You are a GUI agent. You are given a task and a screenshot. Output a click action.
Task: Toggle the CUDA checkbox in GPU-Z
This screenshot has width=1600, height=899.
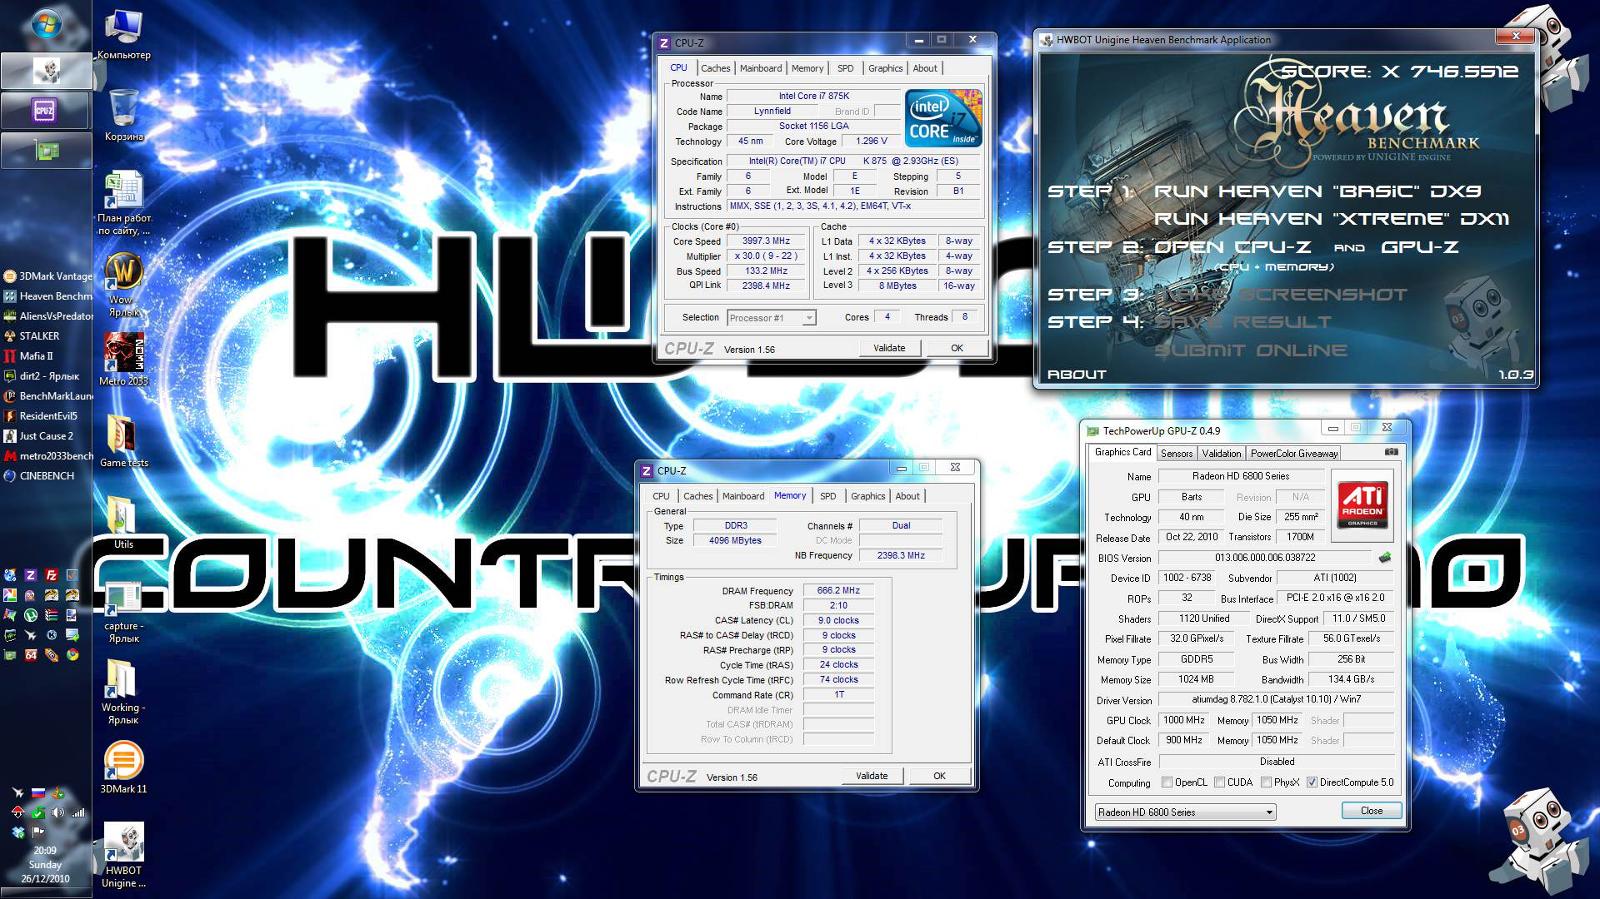(x=1219, y=782)
